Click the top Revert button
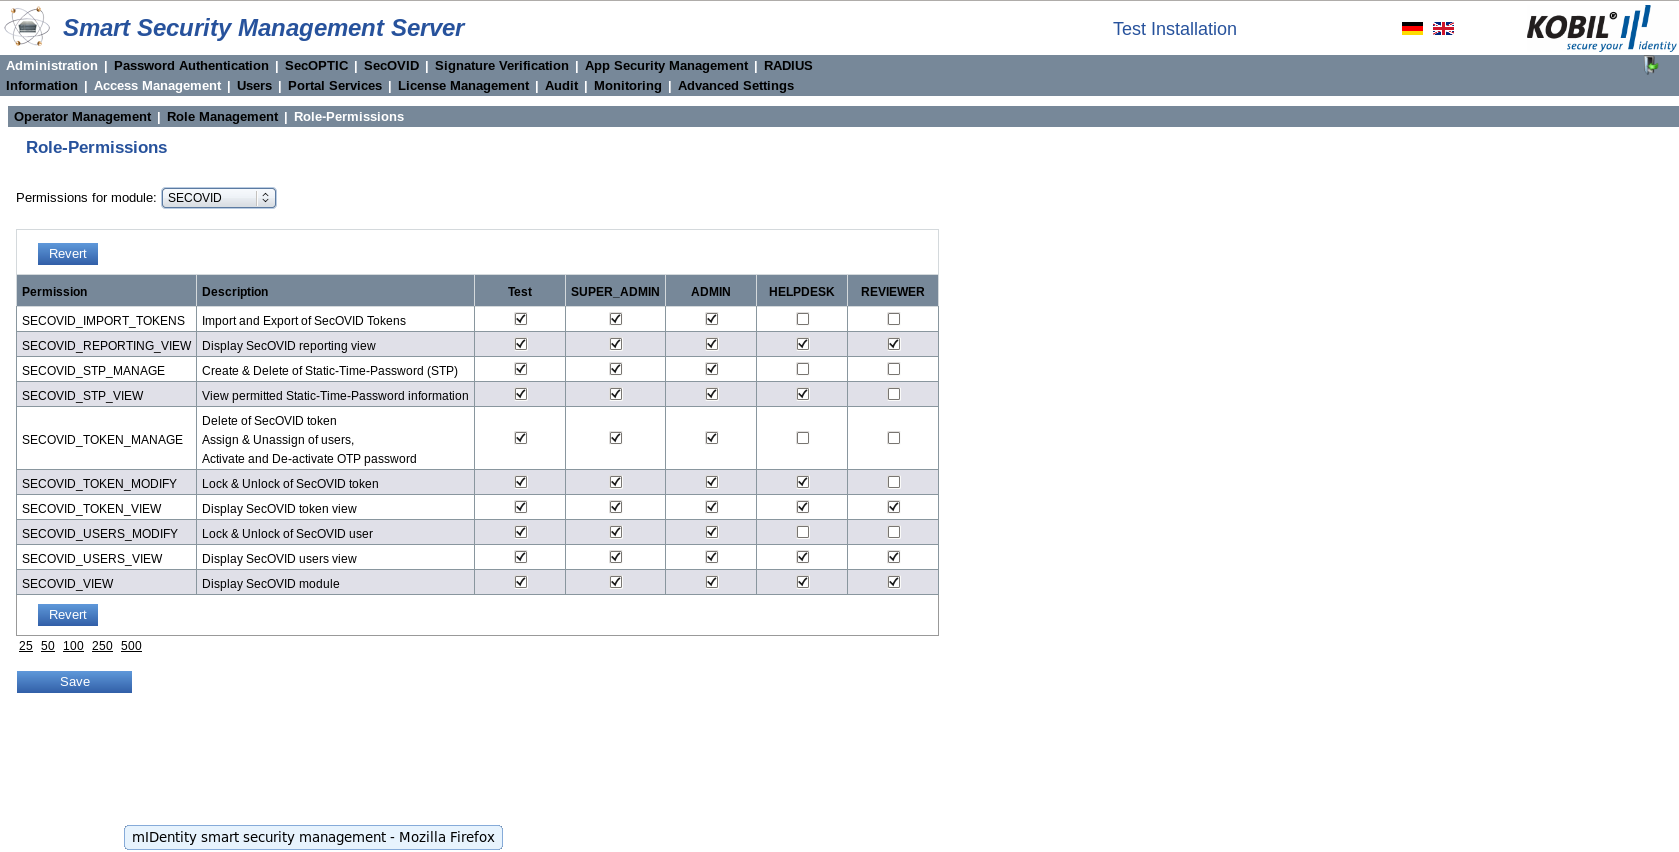The height and width of the screenshot is (852, 1679). pos(68,254)
